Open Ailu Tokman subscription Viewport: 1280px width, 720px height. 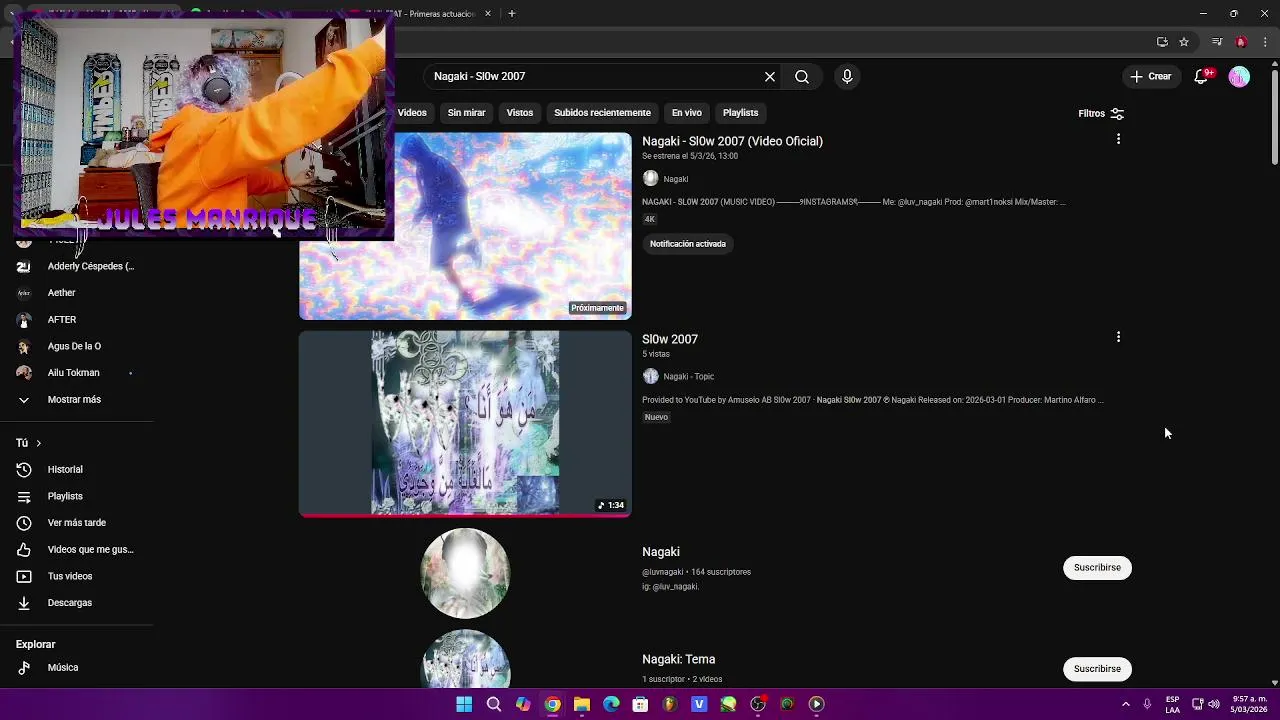[x=76, y=373]
